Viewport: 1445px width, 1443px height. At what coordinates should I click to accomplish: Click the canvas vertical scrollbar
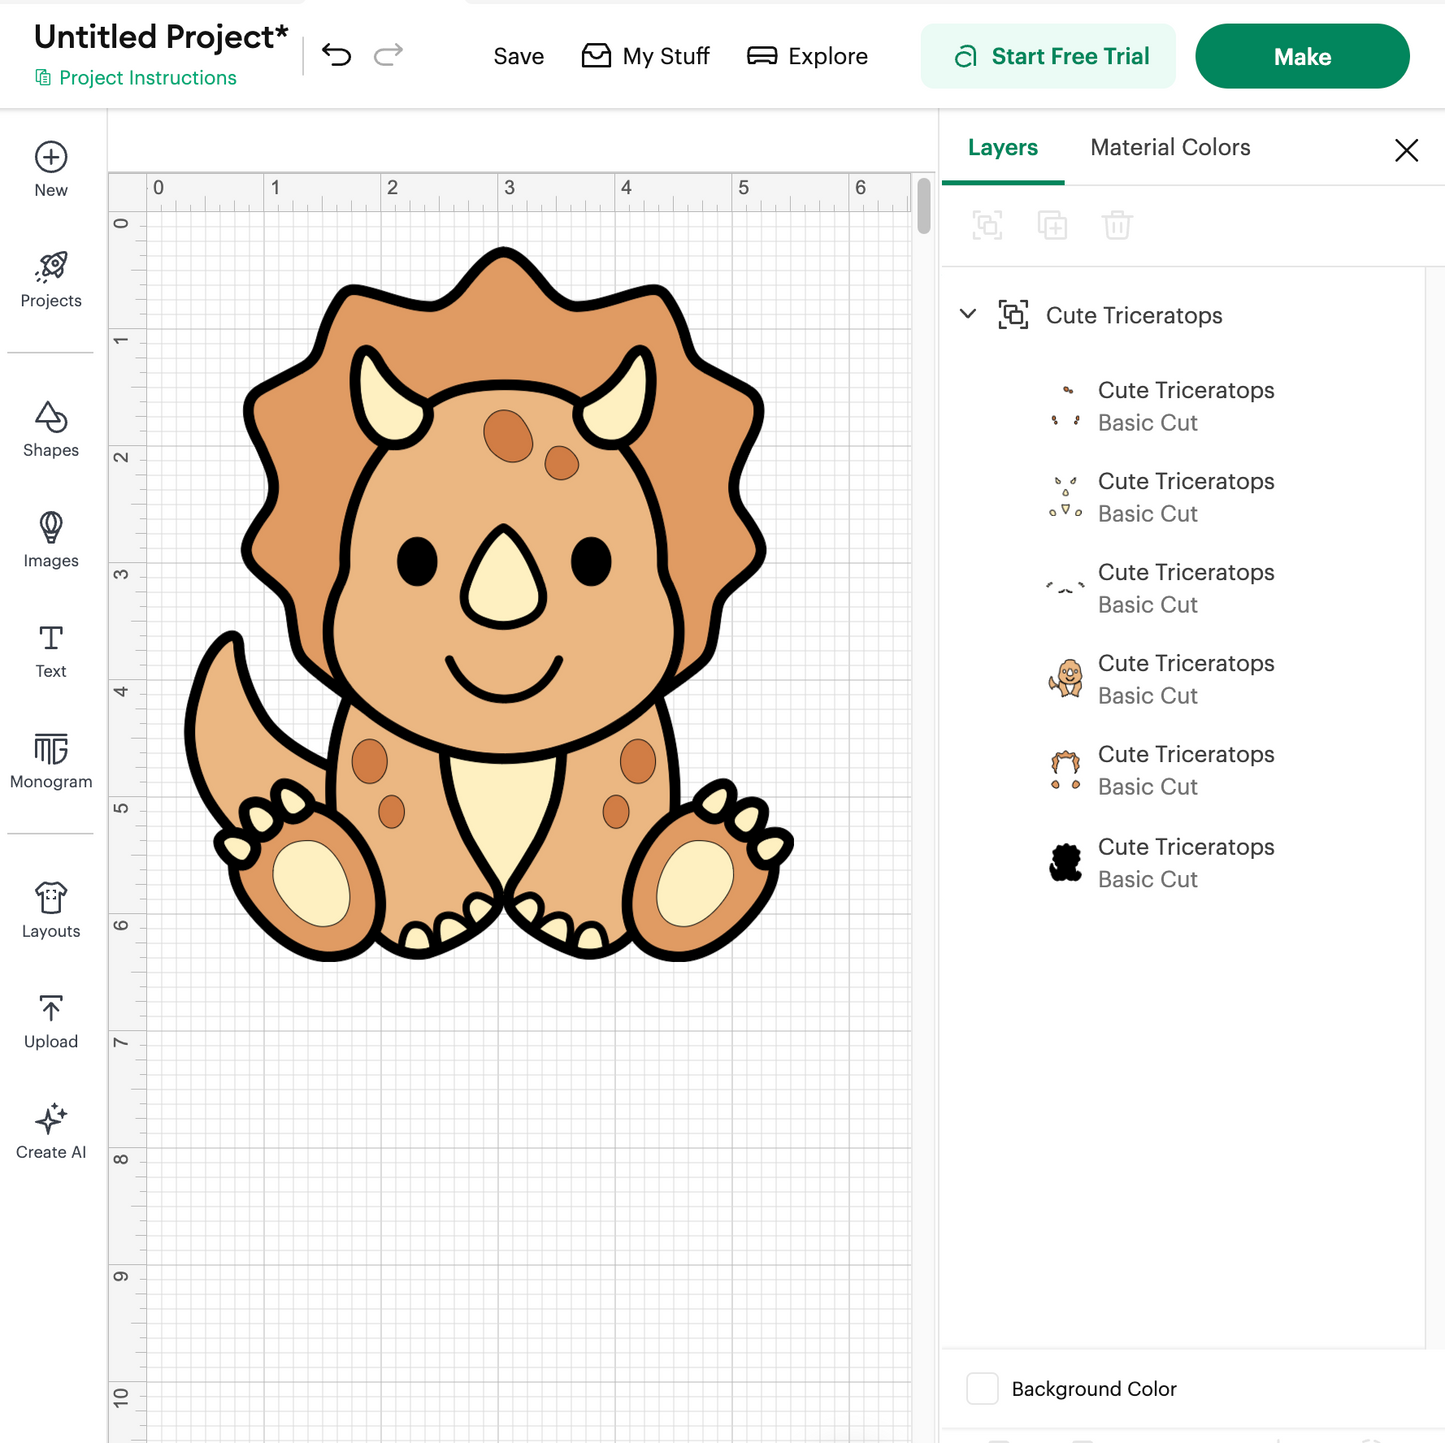click(924, 207)
